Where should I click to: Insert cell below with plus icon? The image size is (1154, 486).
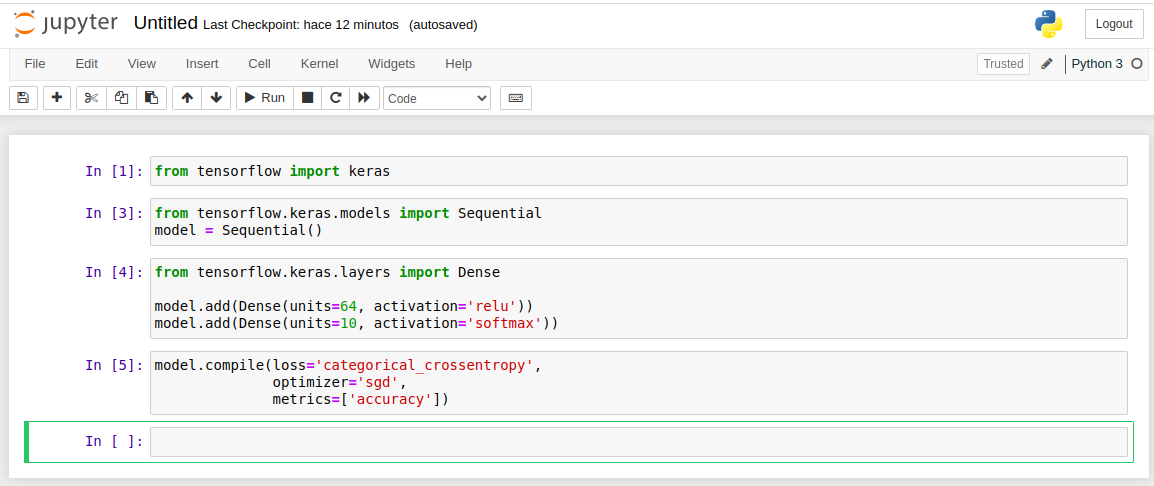(x=57, y=98)
